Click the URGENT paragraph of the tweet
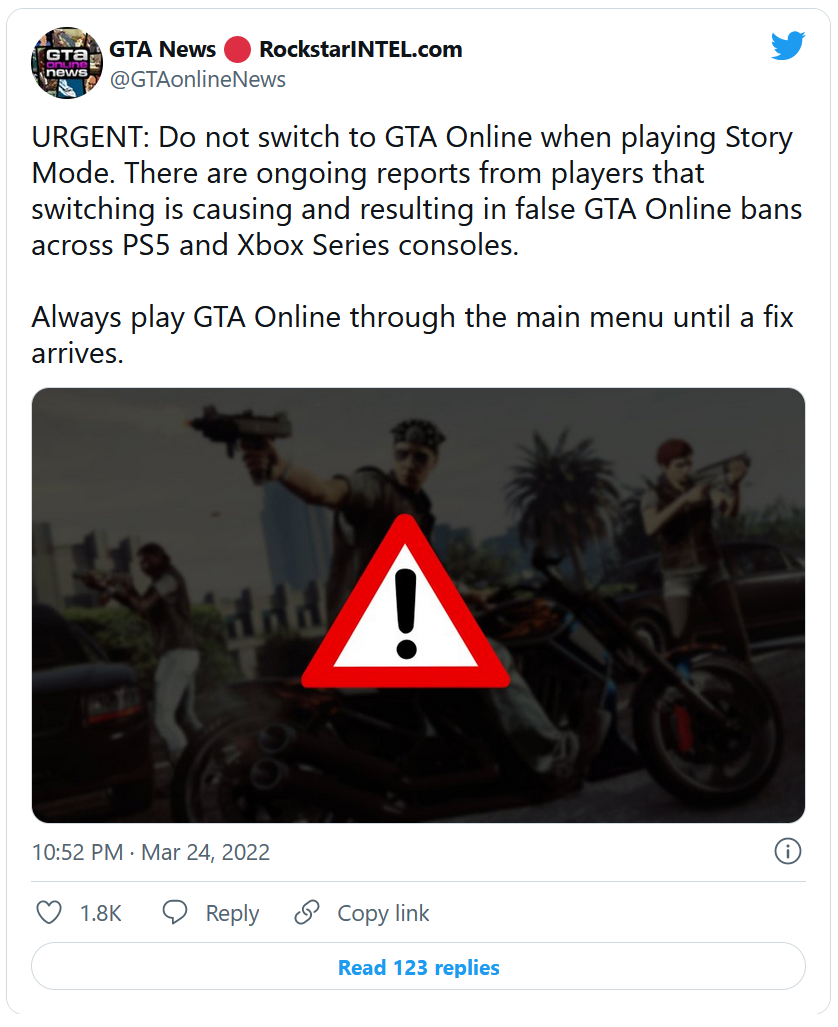Screen dimensions: 838x1027 coord(411,190)
